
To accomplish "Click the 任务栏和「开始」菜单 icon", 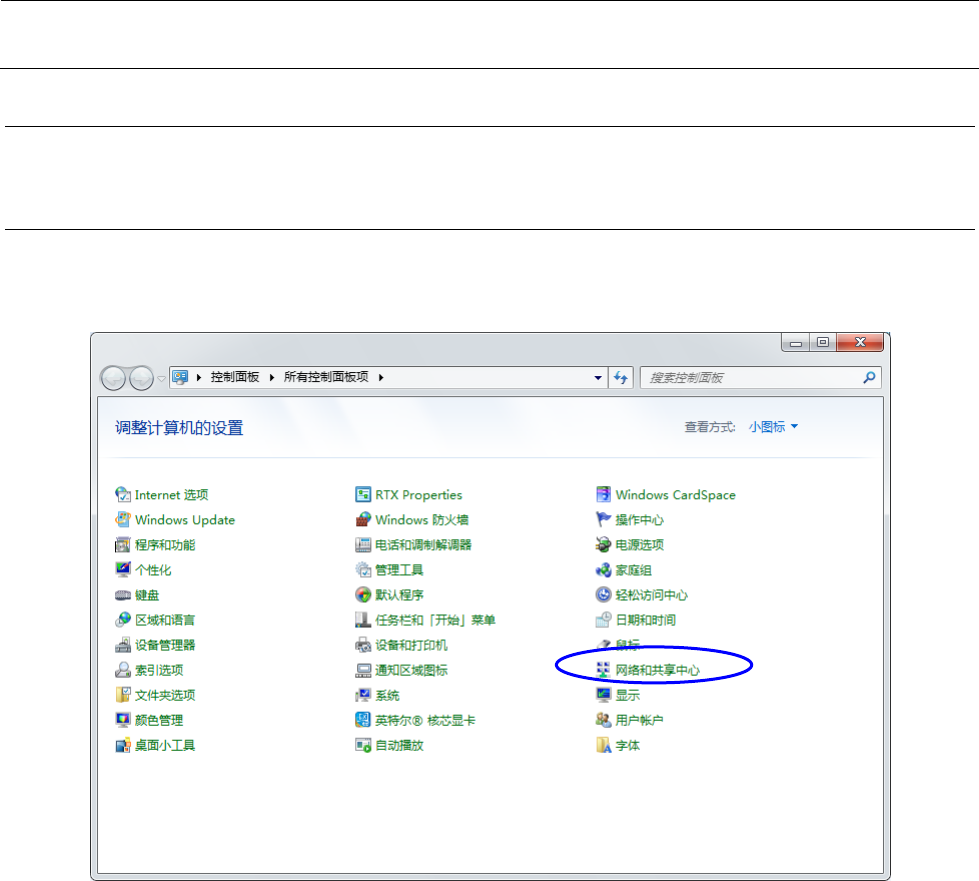I will click(x=363, y=620).
